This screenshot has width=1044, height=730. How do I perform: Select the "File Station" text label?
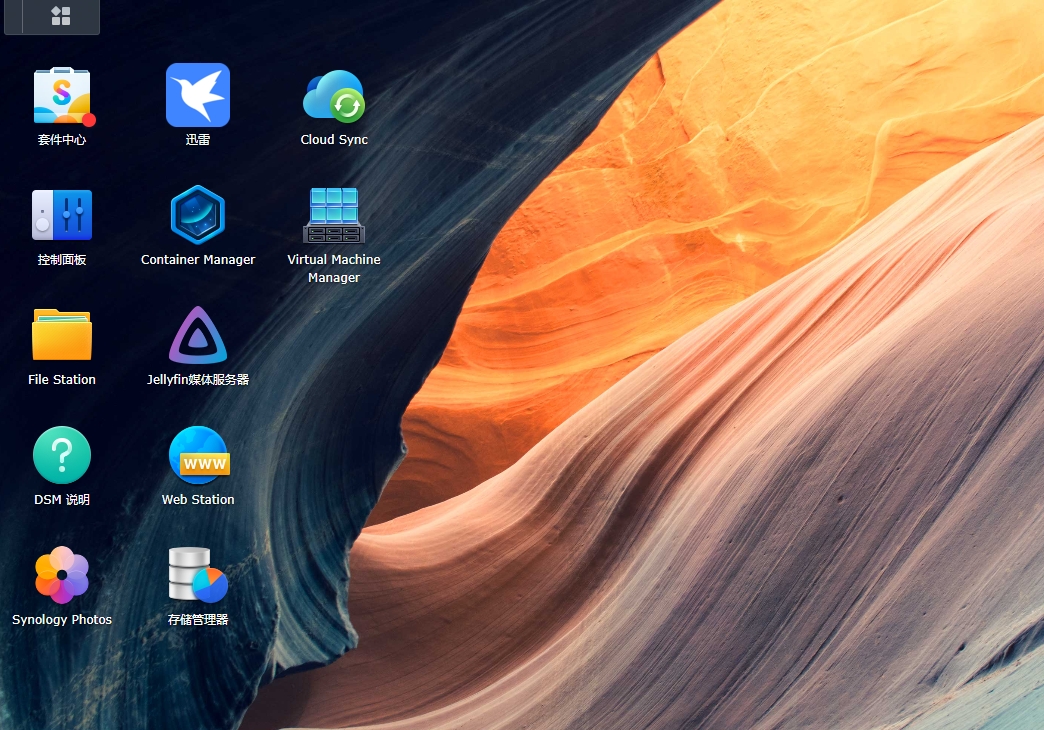(x=62, y=380)
